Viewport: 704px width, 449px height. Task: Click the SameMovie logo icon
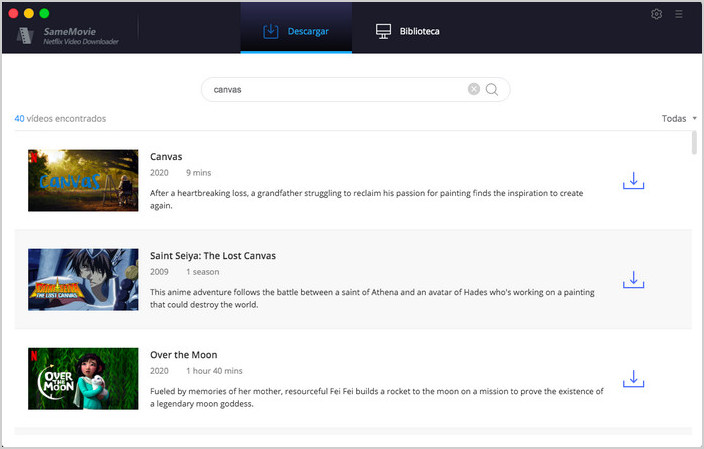click(25, 35)
